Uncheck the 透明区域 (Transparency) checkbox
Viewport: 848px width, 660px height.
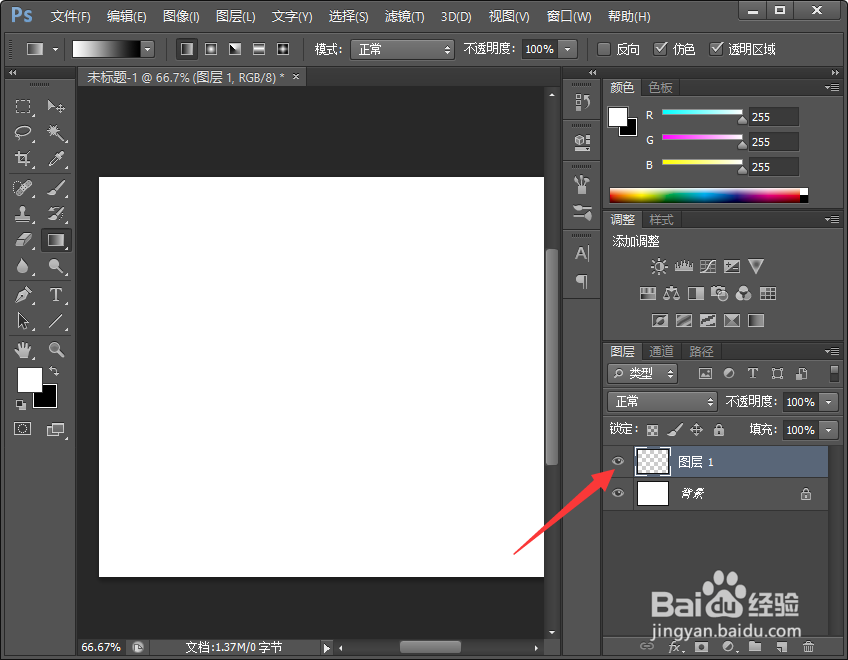716,49
